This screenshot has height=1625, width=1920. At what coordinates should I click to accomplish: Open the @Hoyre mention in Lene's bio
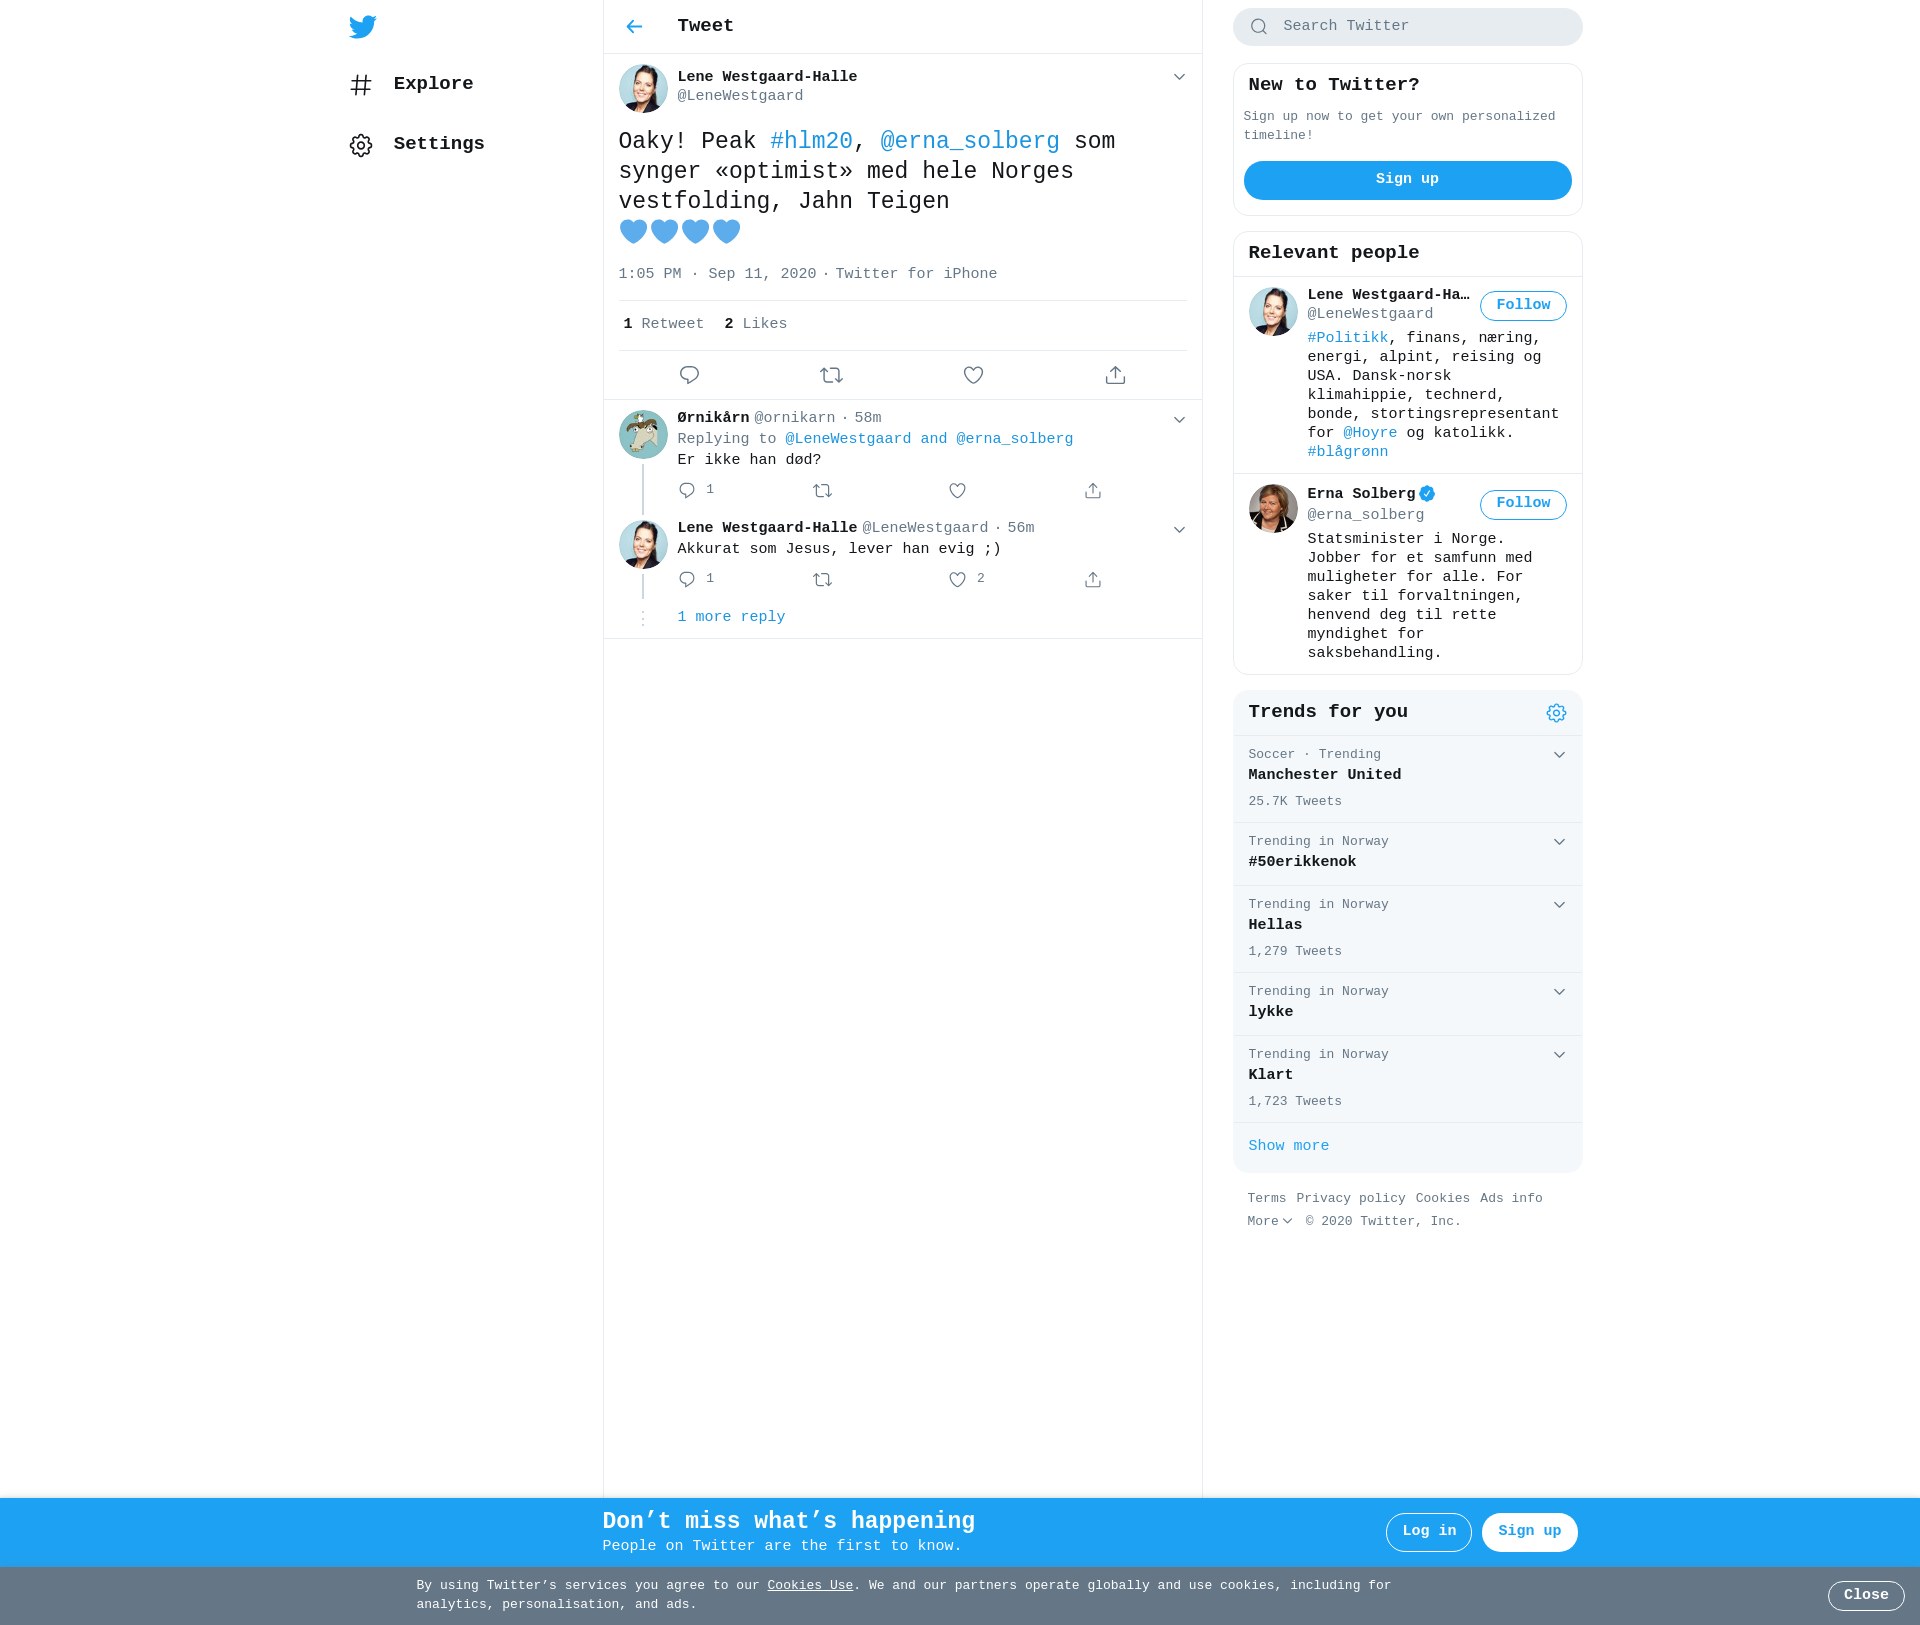1369,433
